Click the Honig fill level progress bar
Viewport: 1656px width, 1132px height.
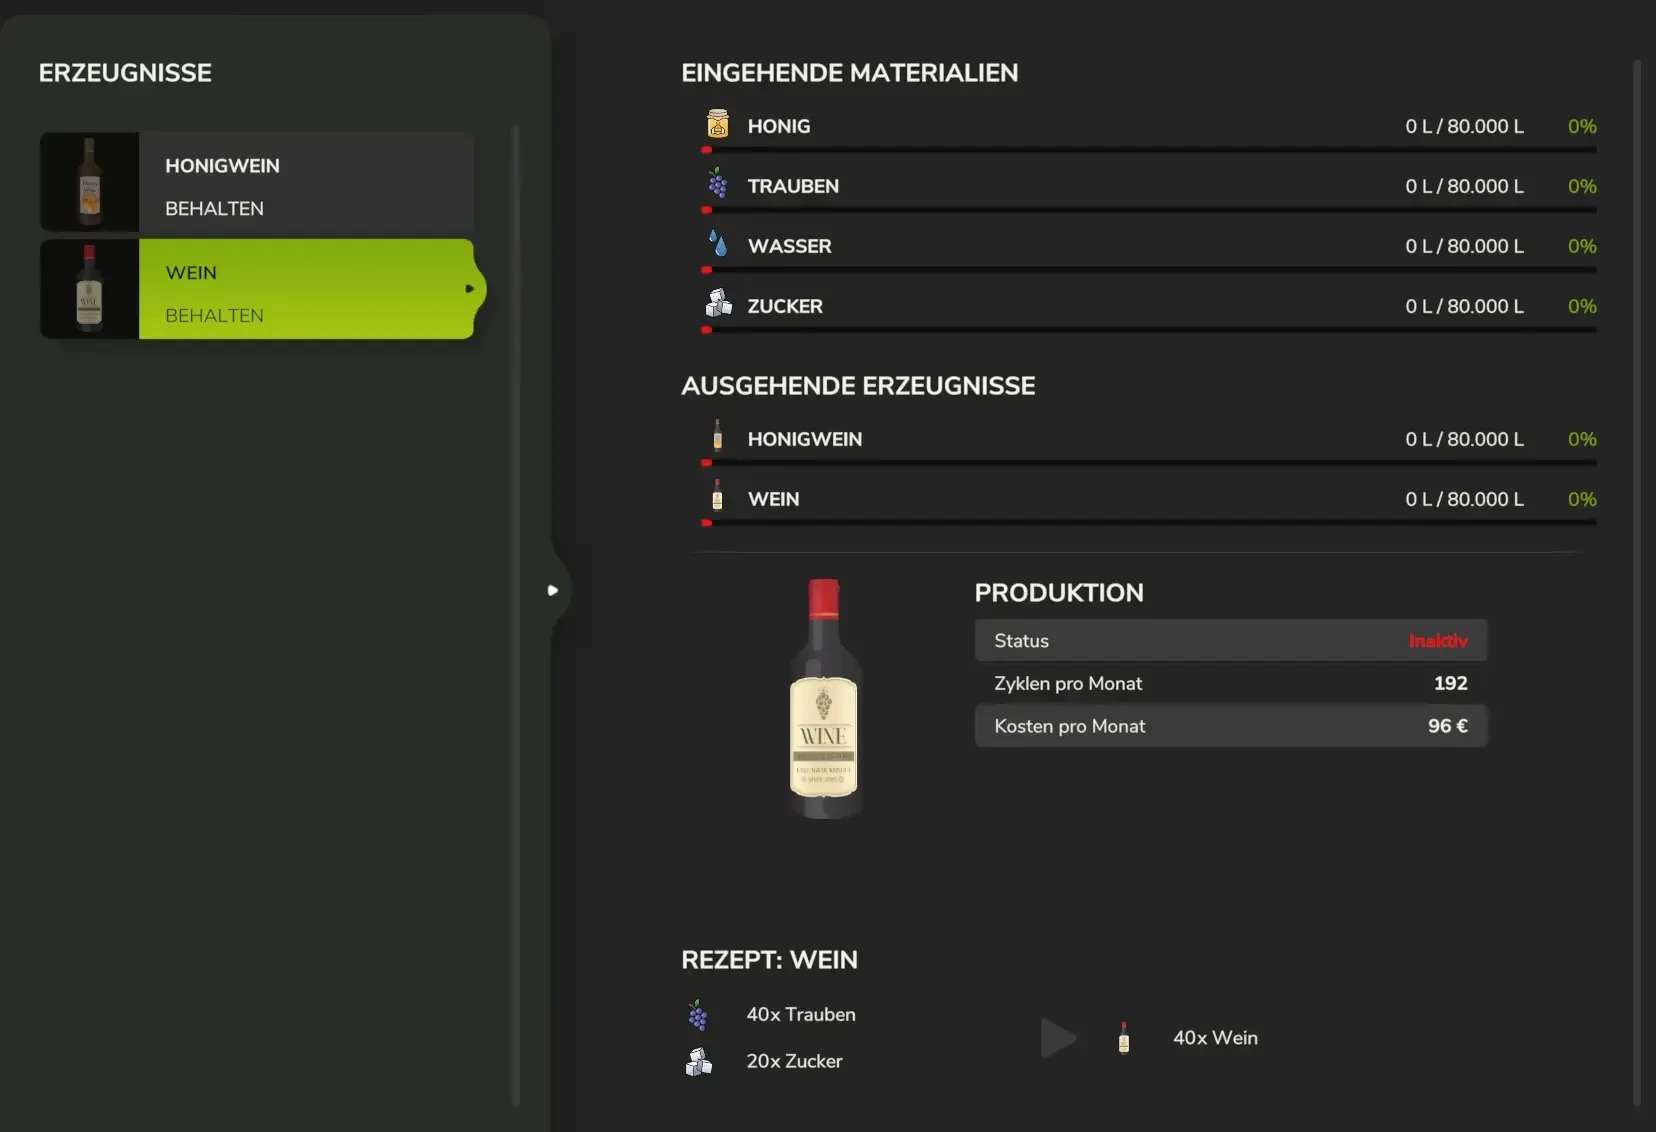(1150, 150)
